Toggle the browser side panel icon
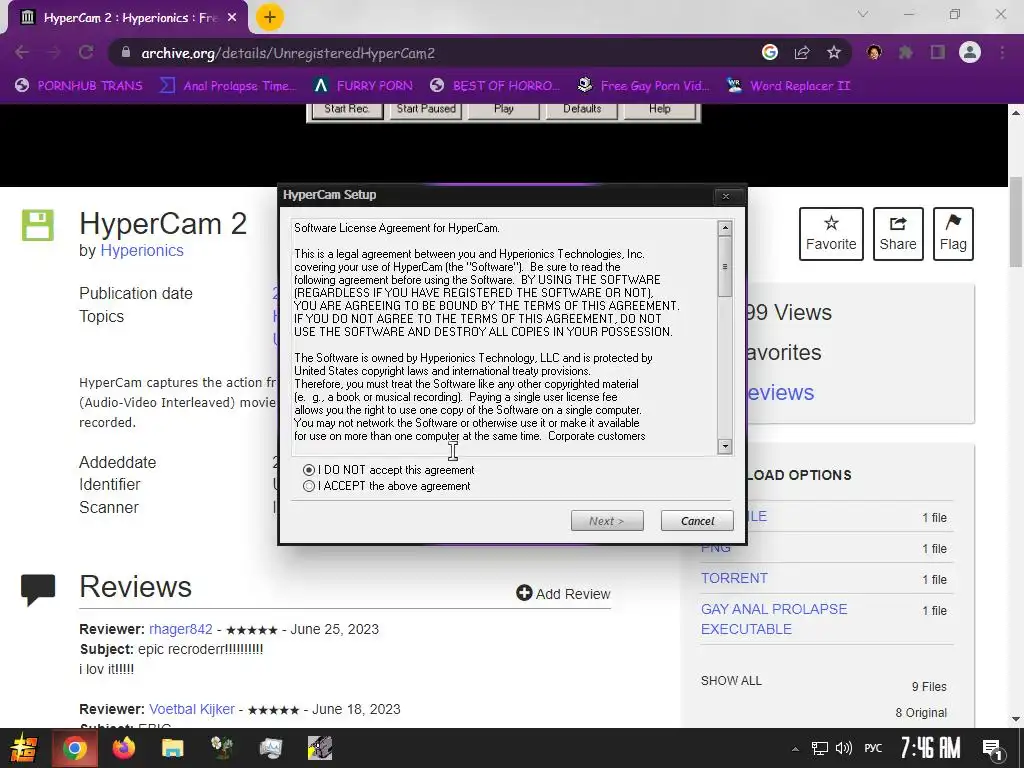This screenshot has height=768, width=1024. coord(938,53)
